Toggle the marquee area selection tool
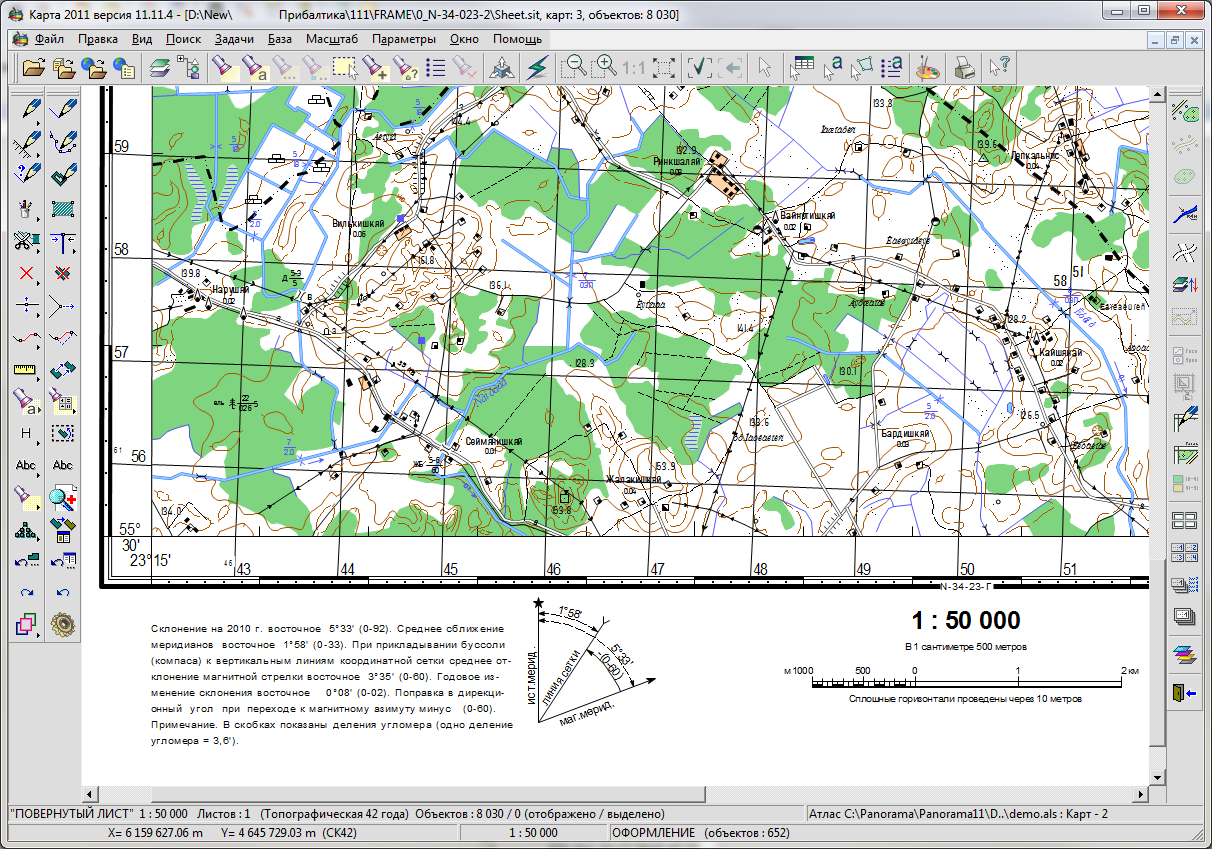 [x=345, y=68]
